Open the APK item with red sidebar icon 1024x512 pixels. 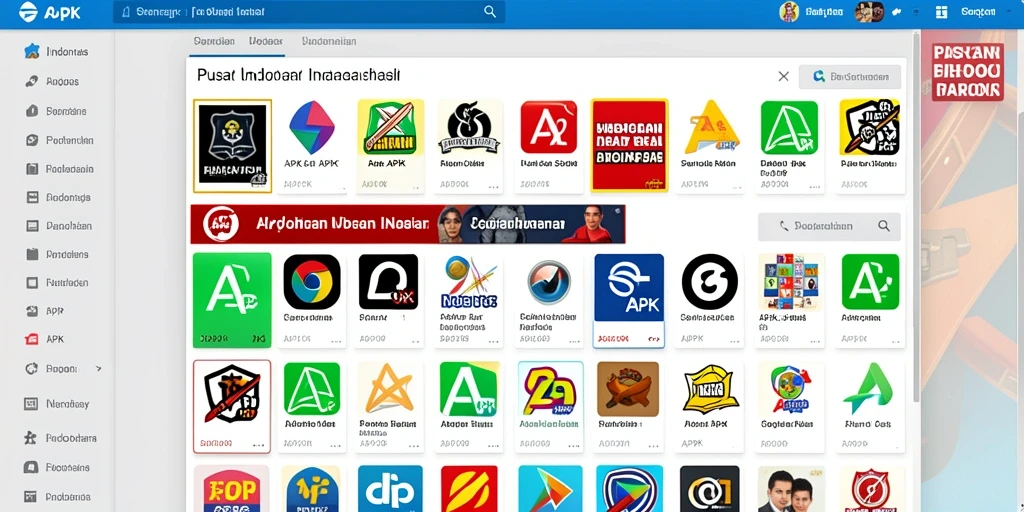55,340
